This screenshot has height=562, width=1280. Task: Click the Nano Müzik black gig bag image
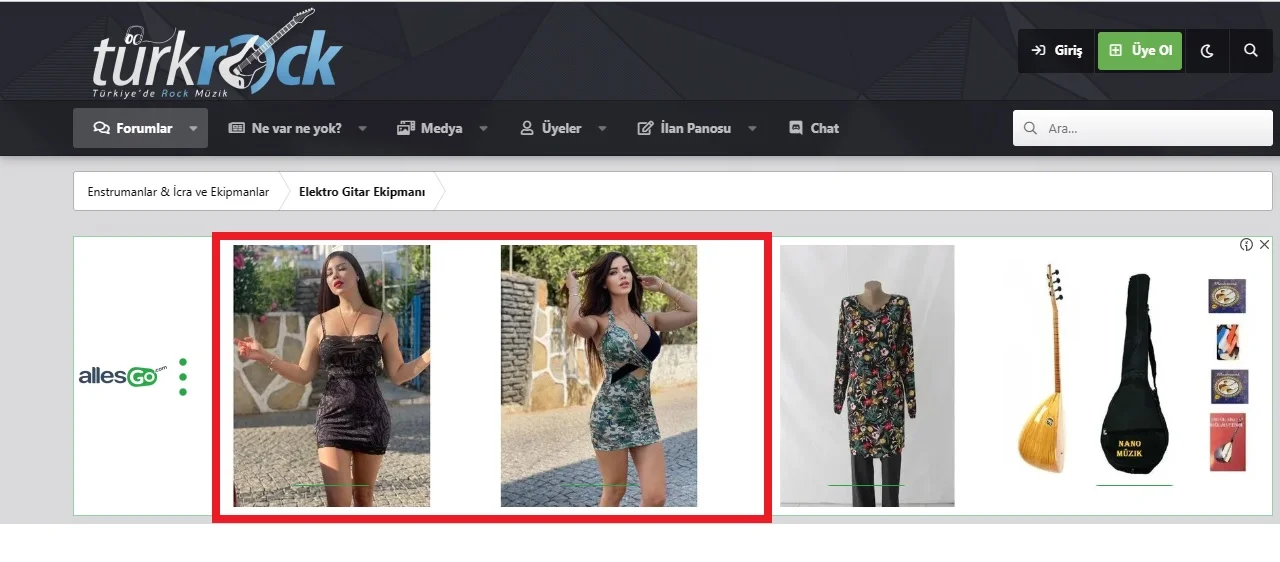1134,375
